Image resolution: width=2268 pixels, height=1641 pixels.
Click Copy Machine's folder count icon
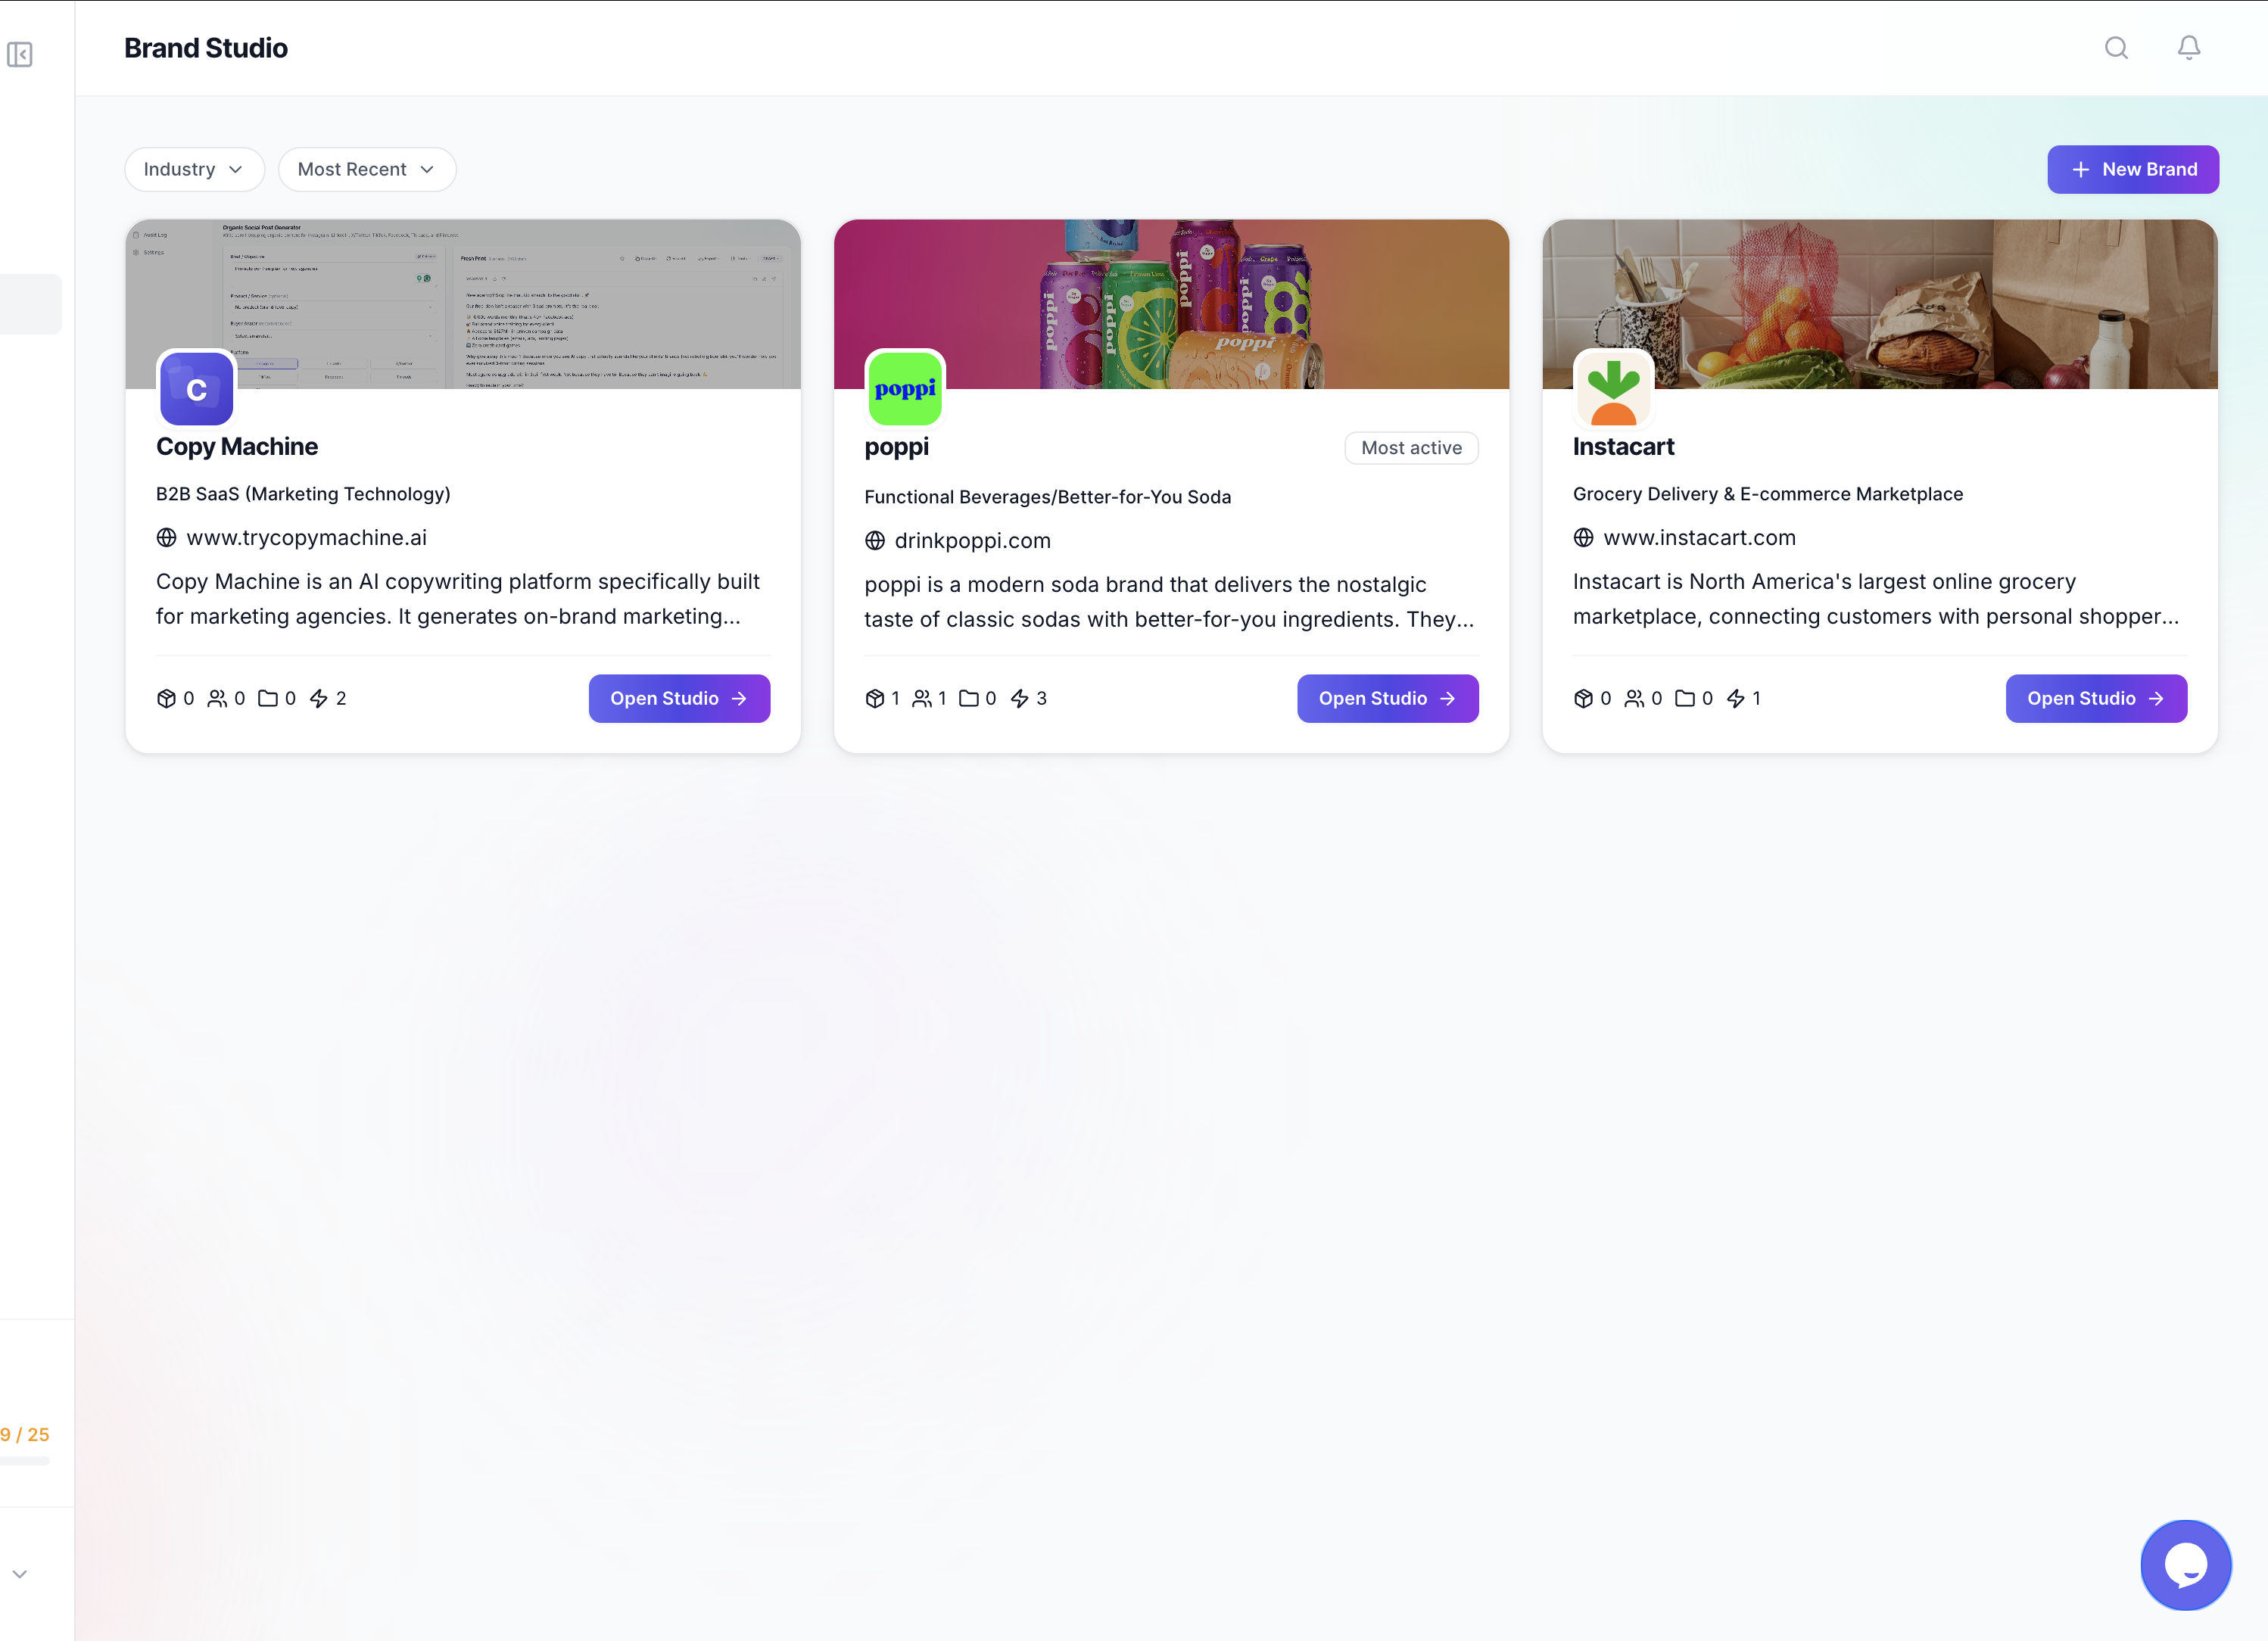pos(268,698)
